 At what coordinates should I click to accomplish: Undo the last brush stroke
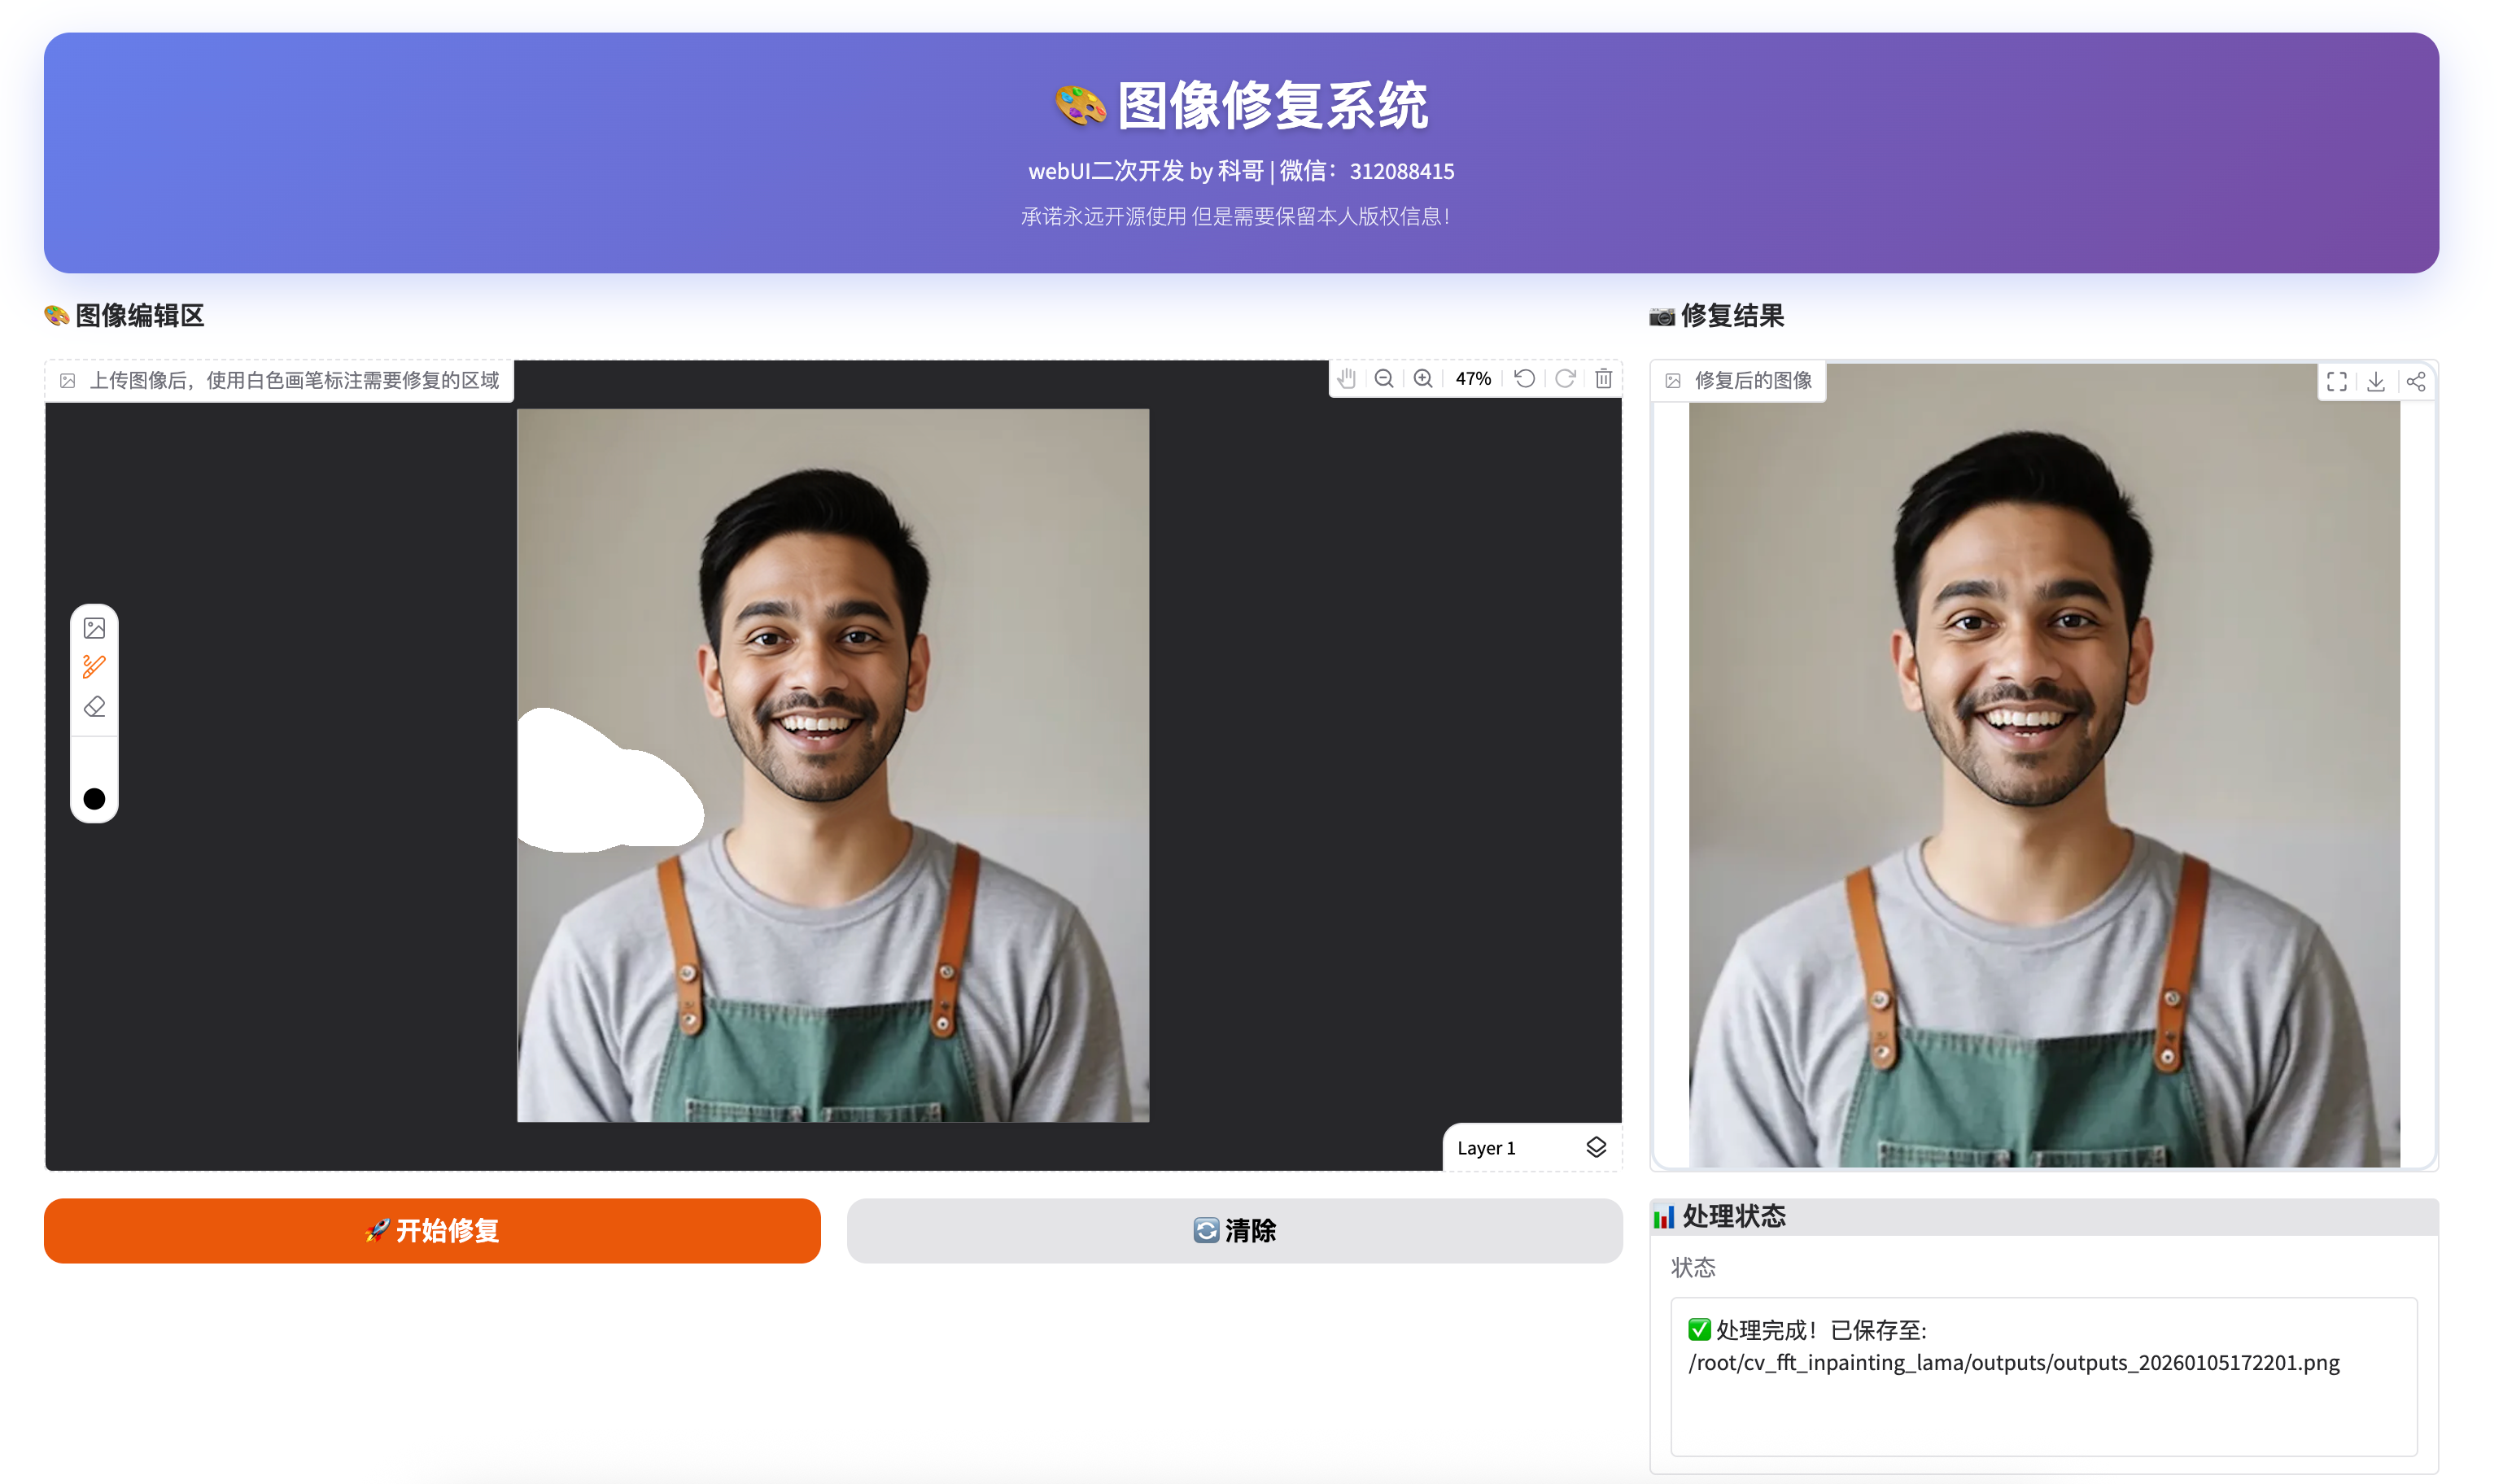[1524, 379]
